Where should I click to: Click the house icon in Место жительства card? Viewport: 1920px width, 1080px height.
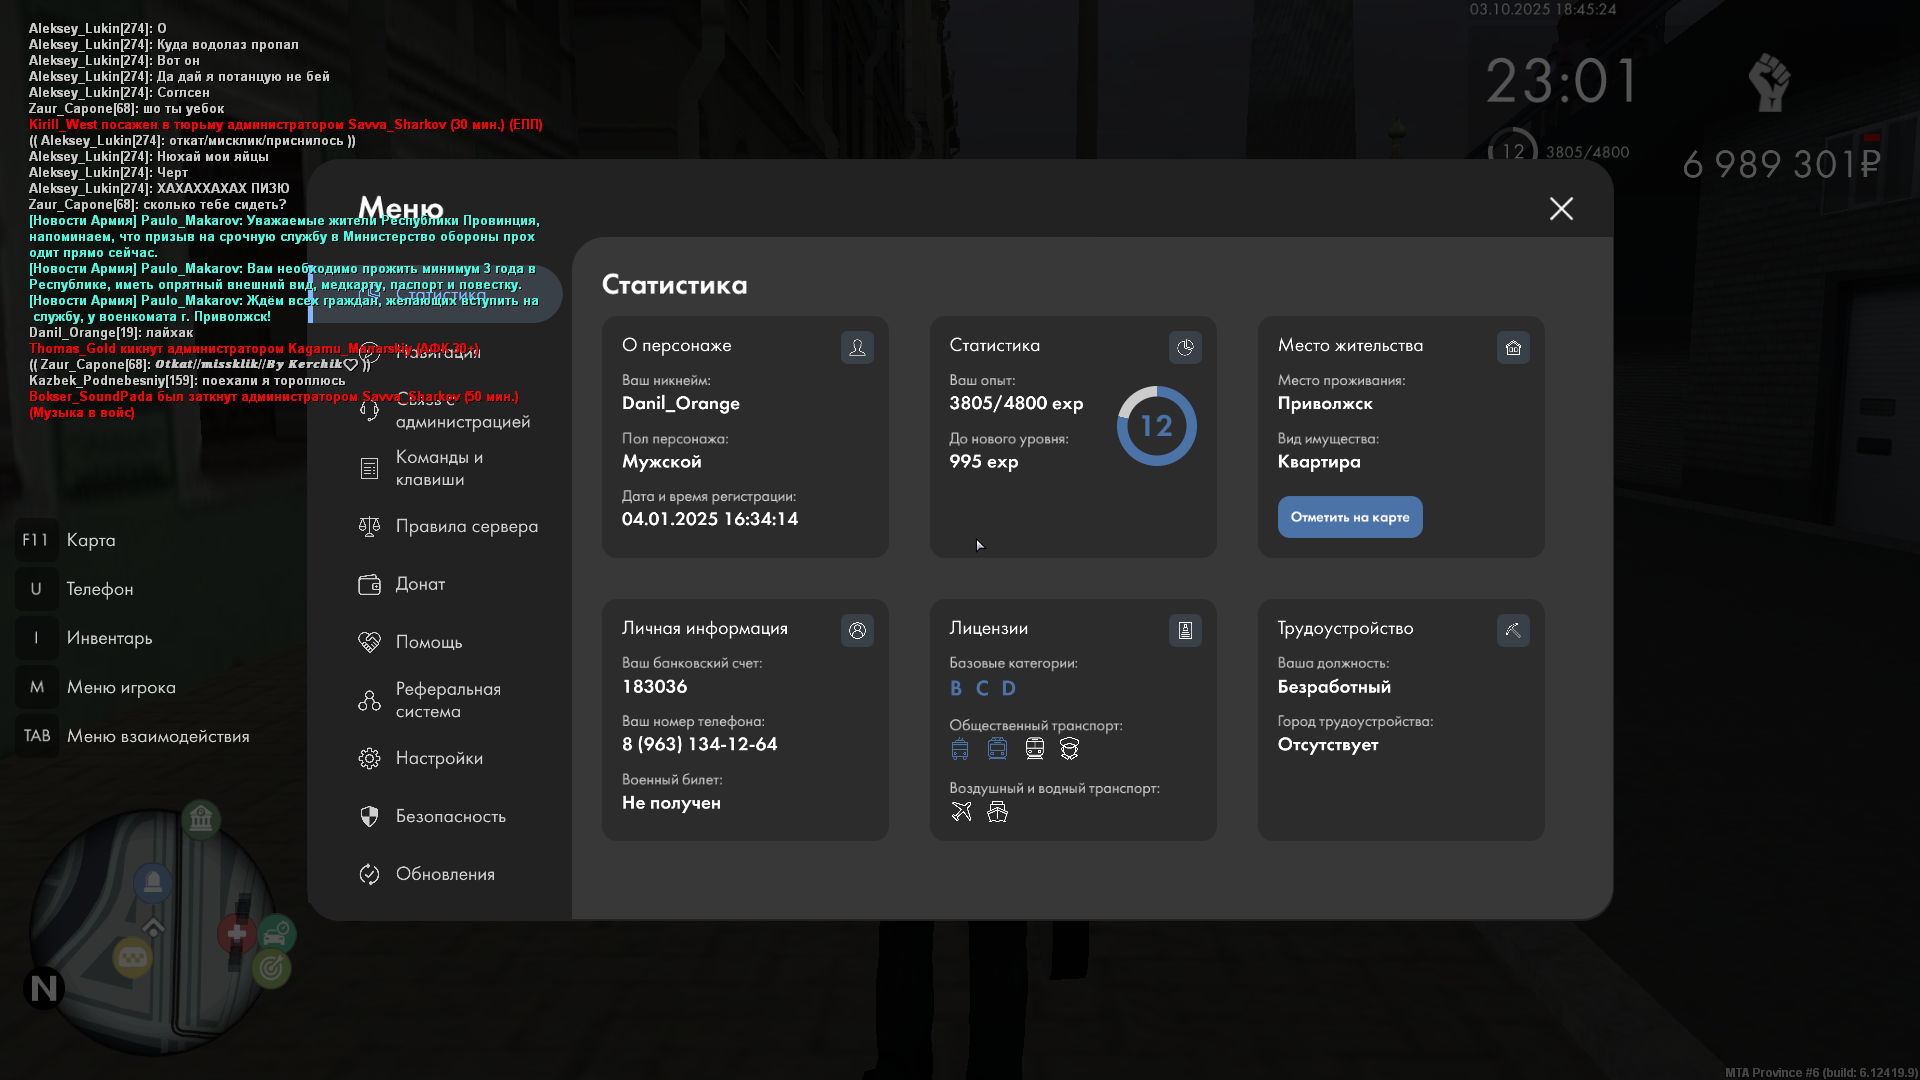tap(1513, 347)
